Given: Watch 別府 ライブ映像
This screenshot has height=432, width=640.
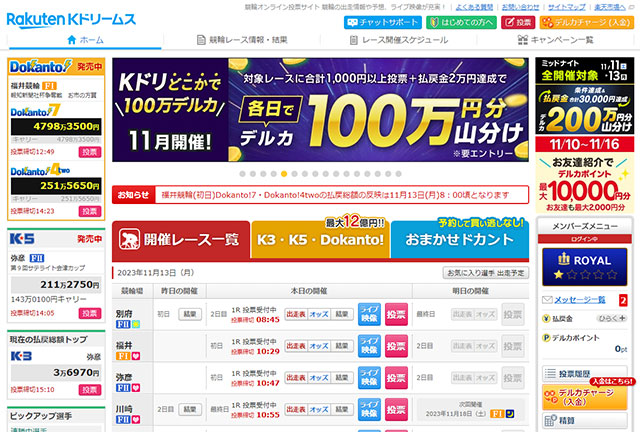Looking at the screenshot, I should [369, 314].
